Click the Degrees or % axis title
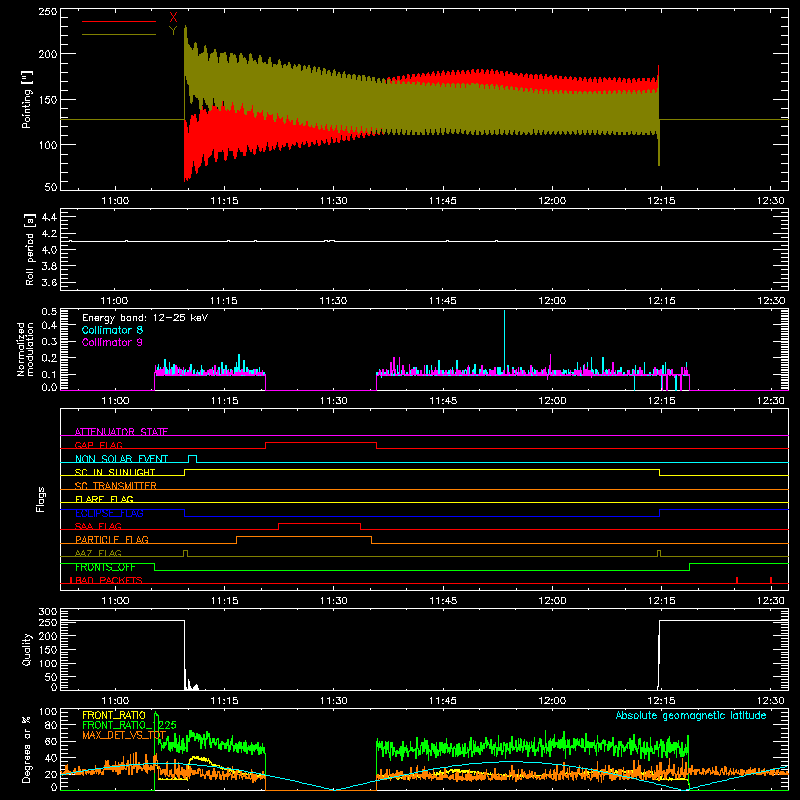 [x=27, y=749]
